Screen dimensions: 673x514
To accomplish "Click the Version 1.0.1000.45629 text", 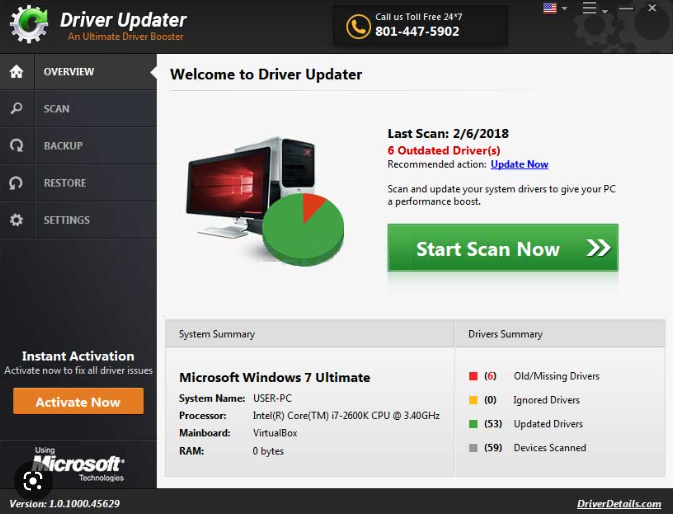I will pyautogui.click(x=64, y=503).
